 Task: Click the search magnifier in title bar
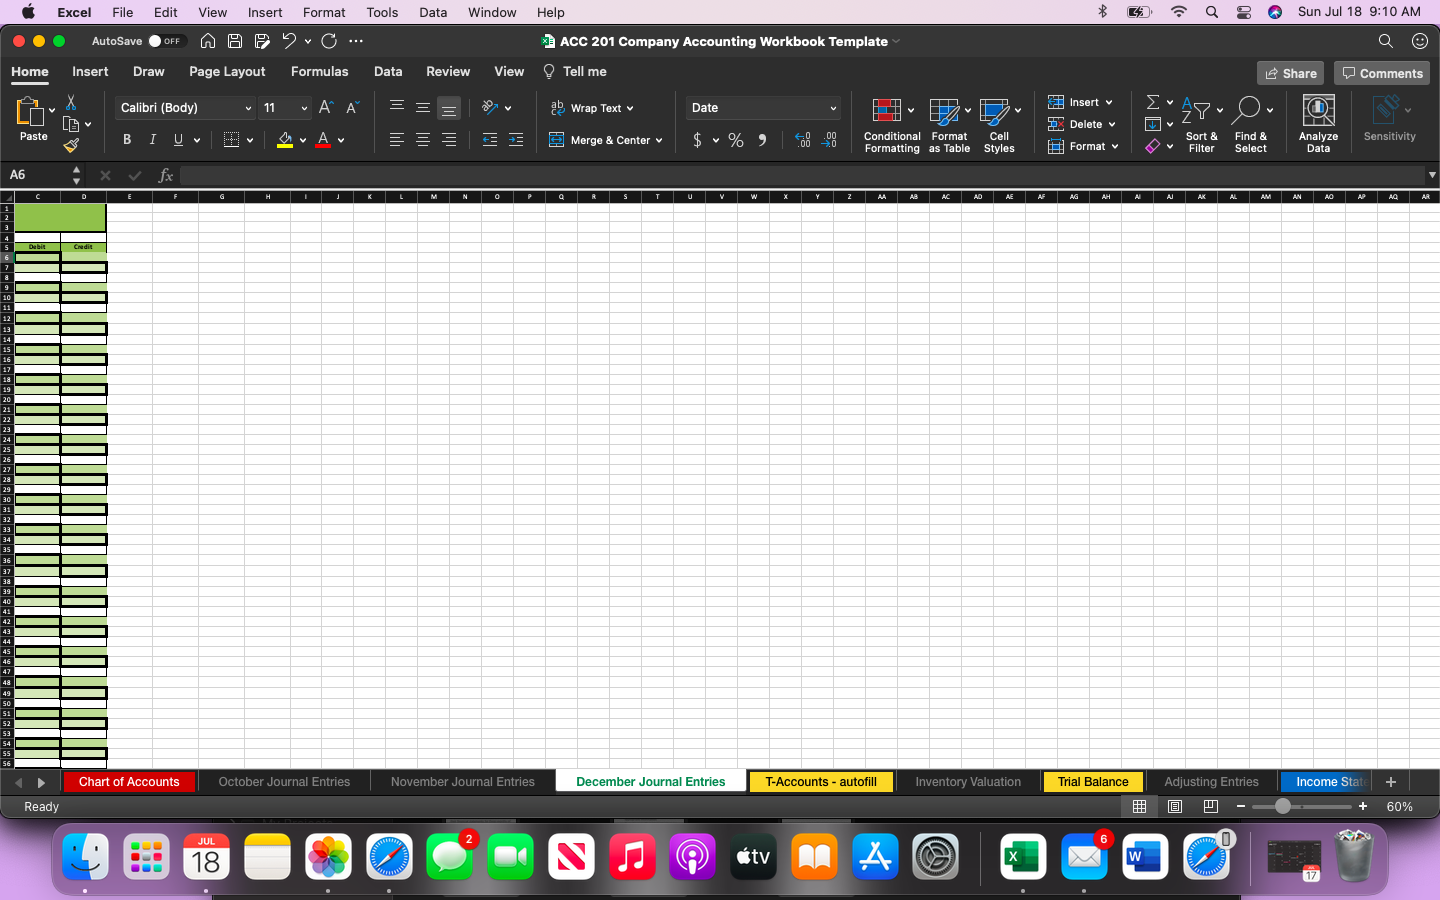coord(1385,41)
